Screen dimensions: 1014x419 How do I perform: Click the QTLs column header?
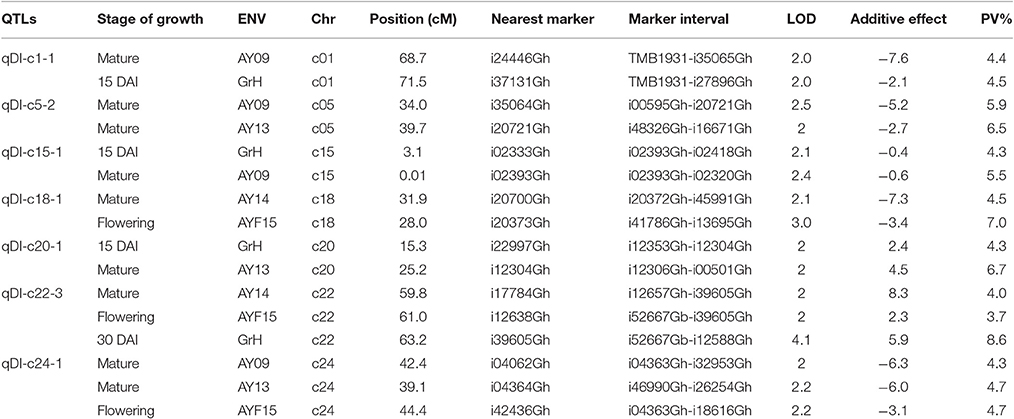(21, 20)
